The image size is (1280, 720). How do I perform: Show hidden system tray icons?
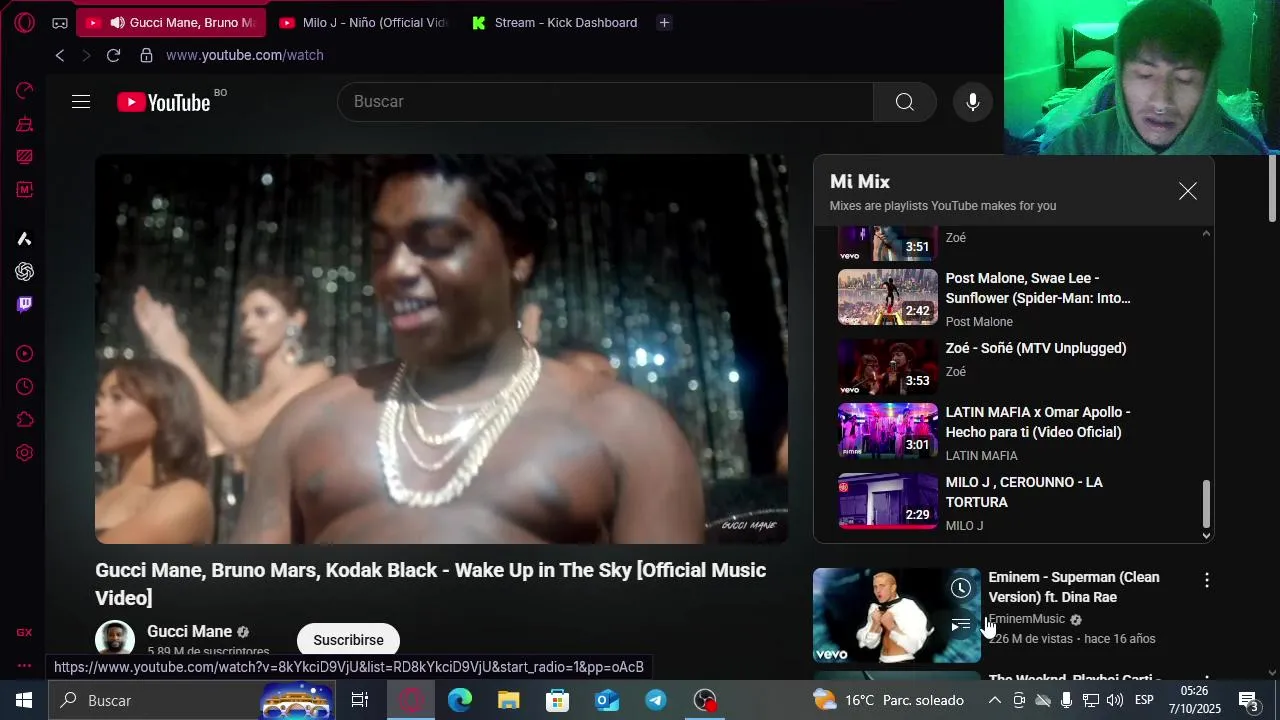point(995,700)
